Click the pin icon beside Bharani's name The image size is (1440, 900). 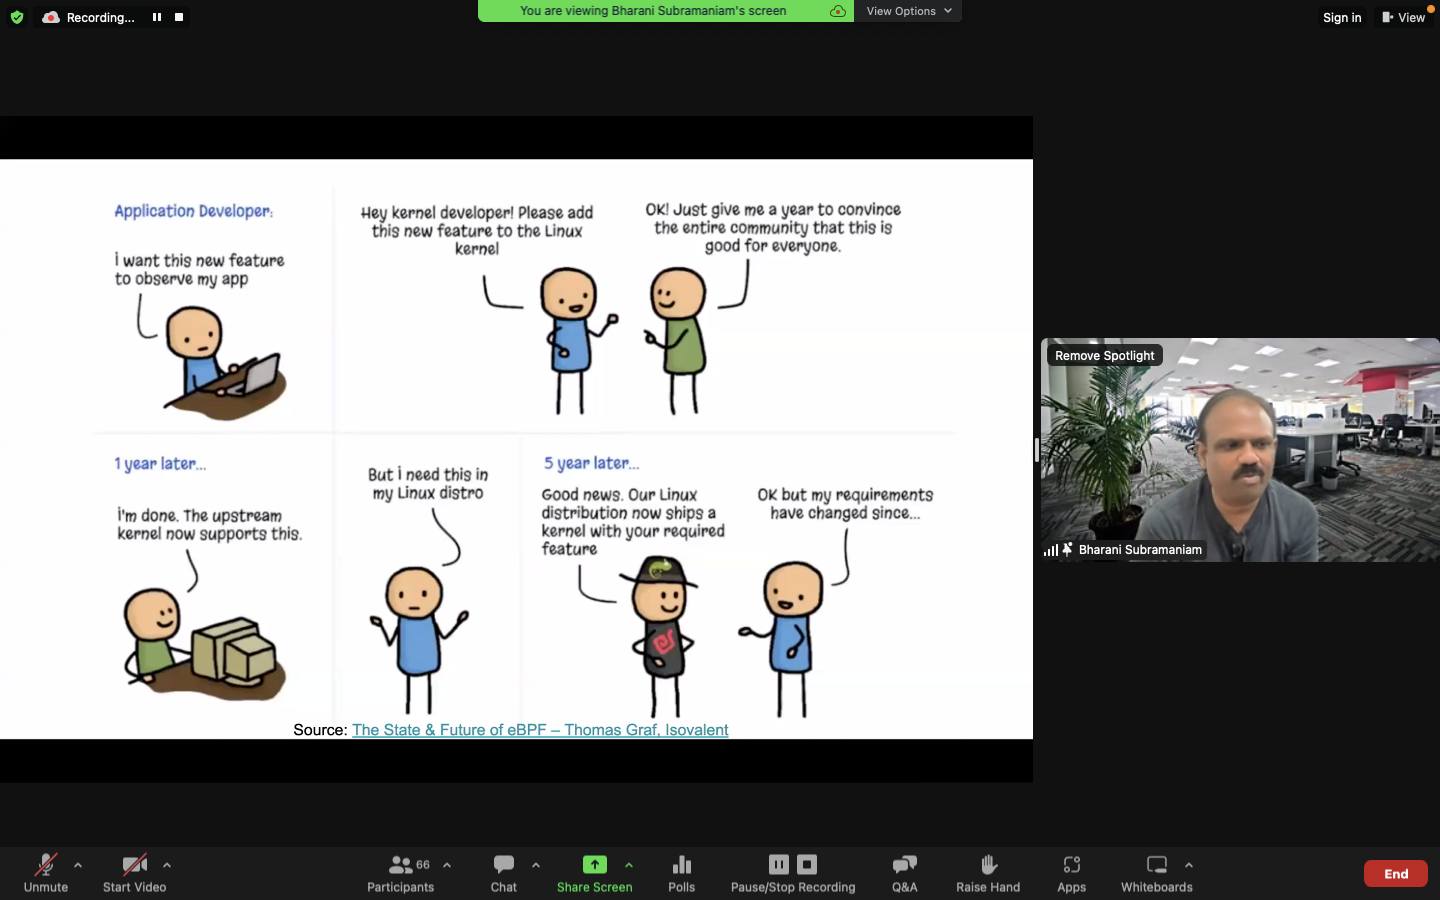point(1067,550)
